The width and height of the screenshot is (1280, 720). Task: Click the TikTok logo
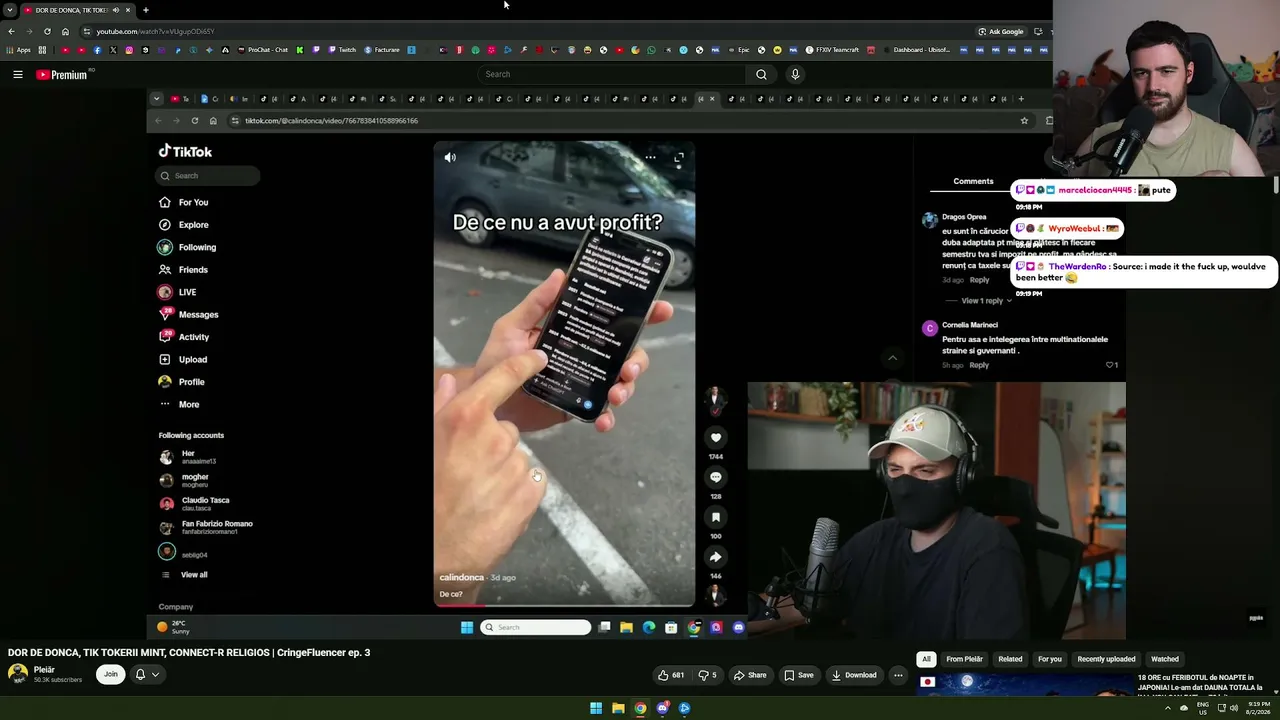coord(185,151)
